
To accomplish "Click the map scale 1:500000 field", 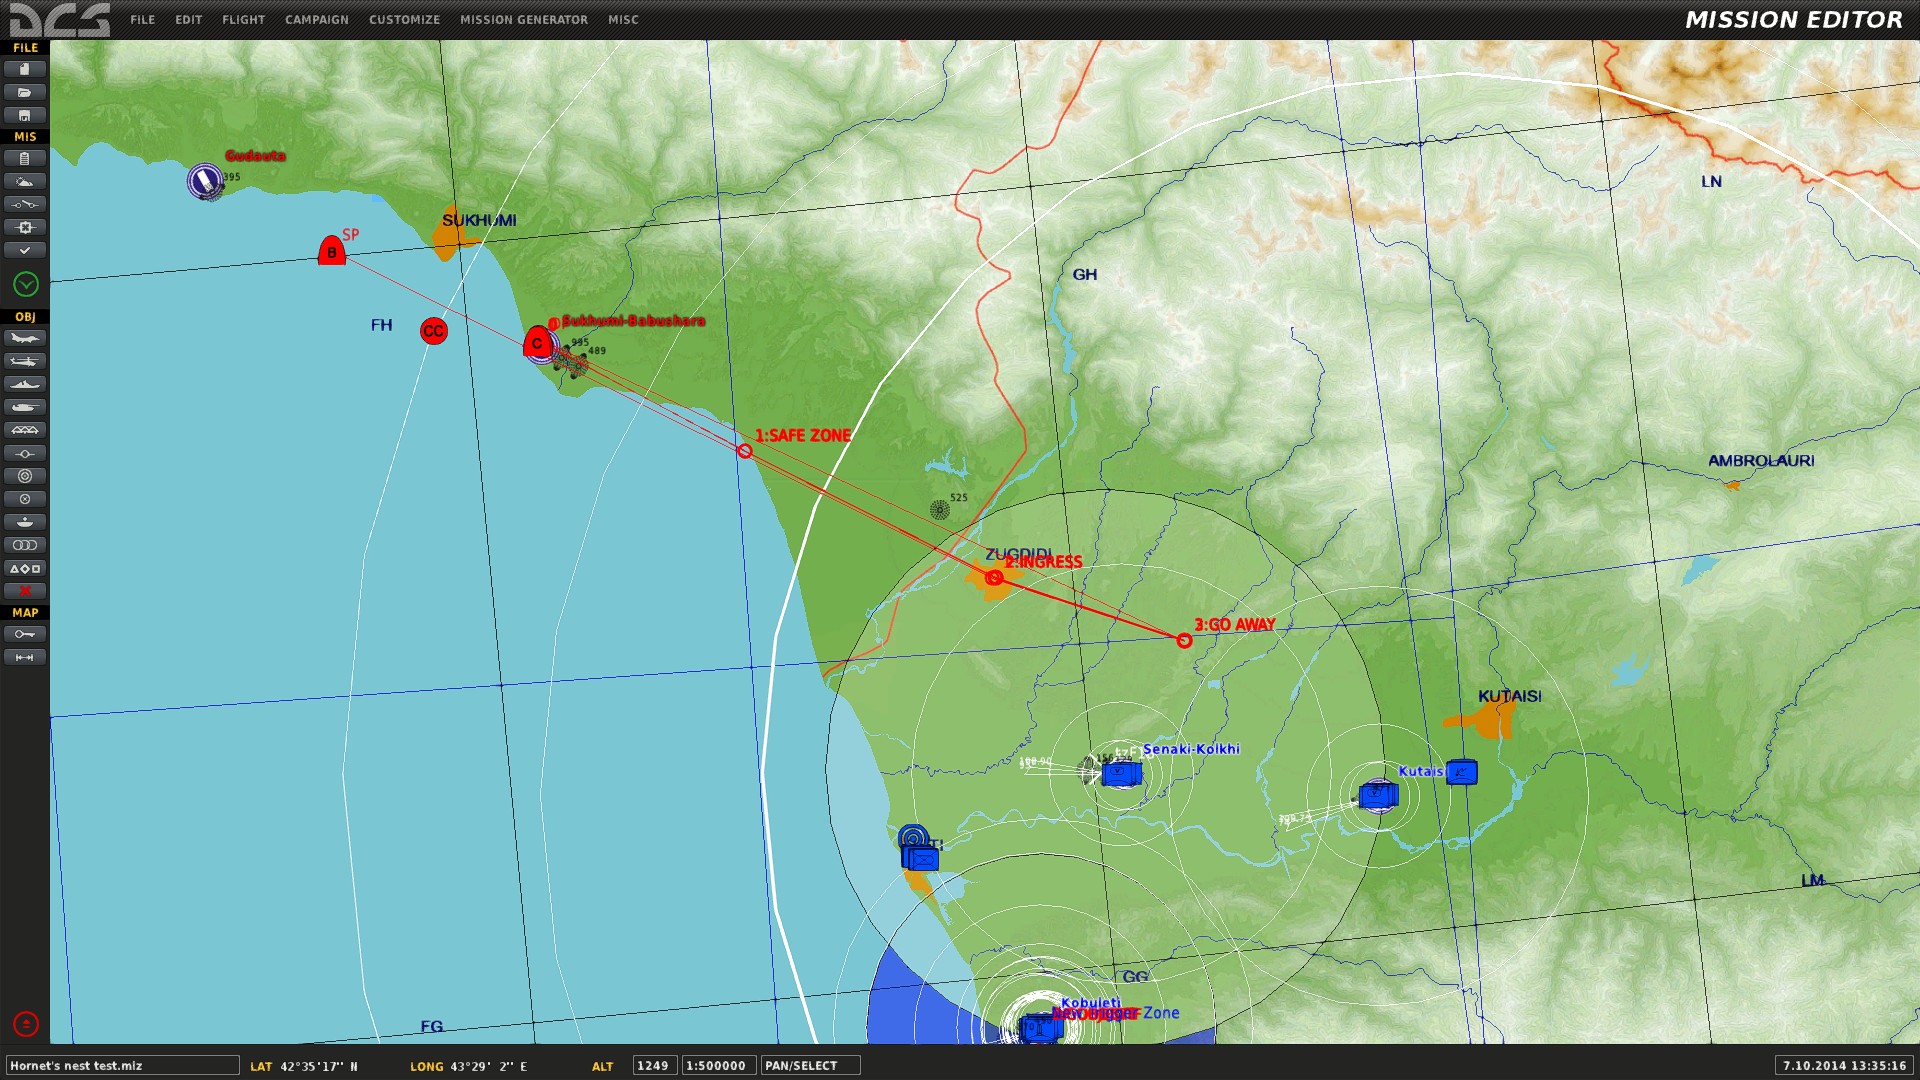I will pos(718,1066).
